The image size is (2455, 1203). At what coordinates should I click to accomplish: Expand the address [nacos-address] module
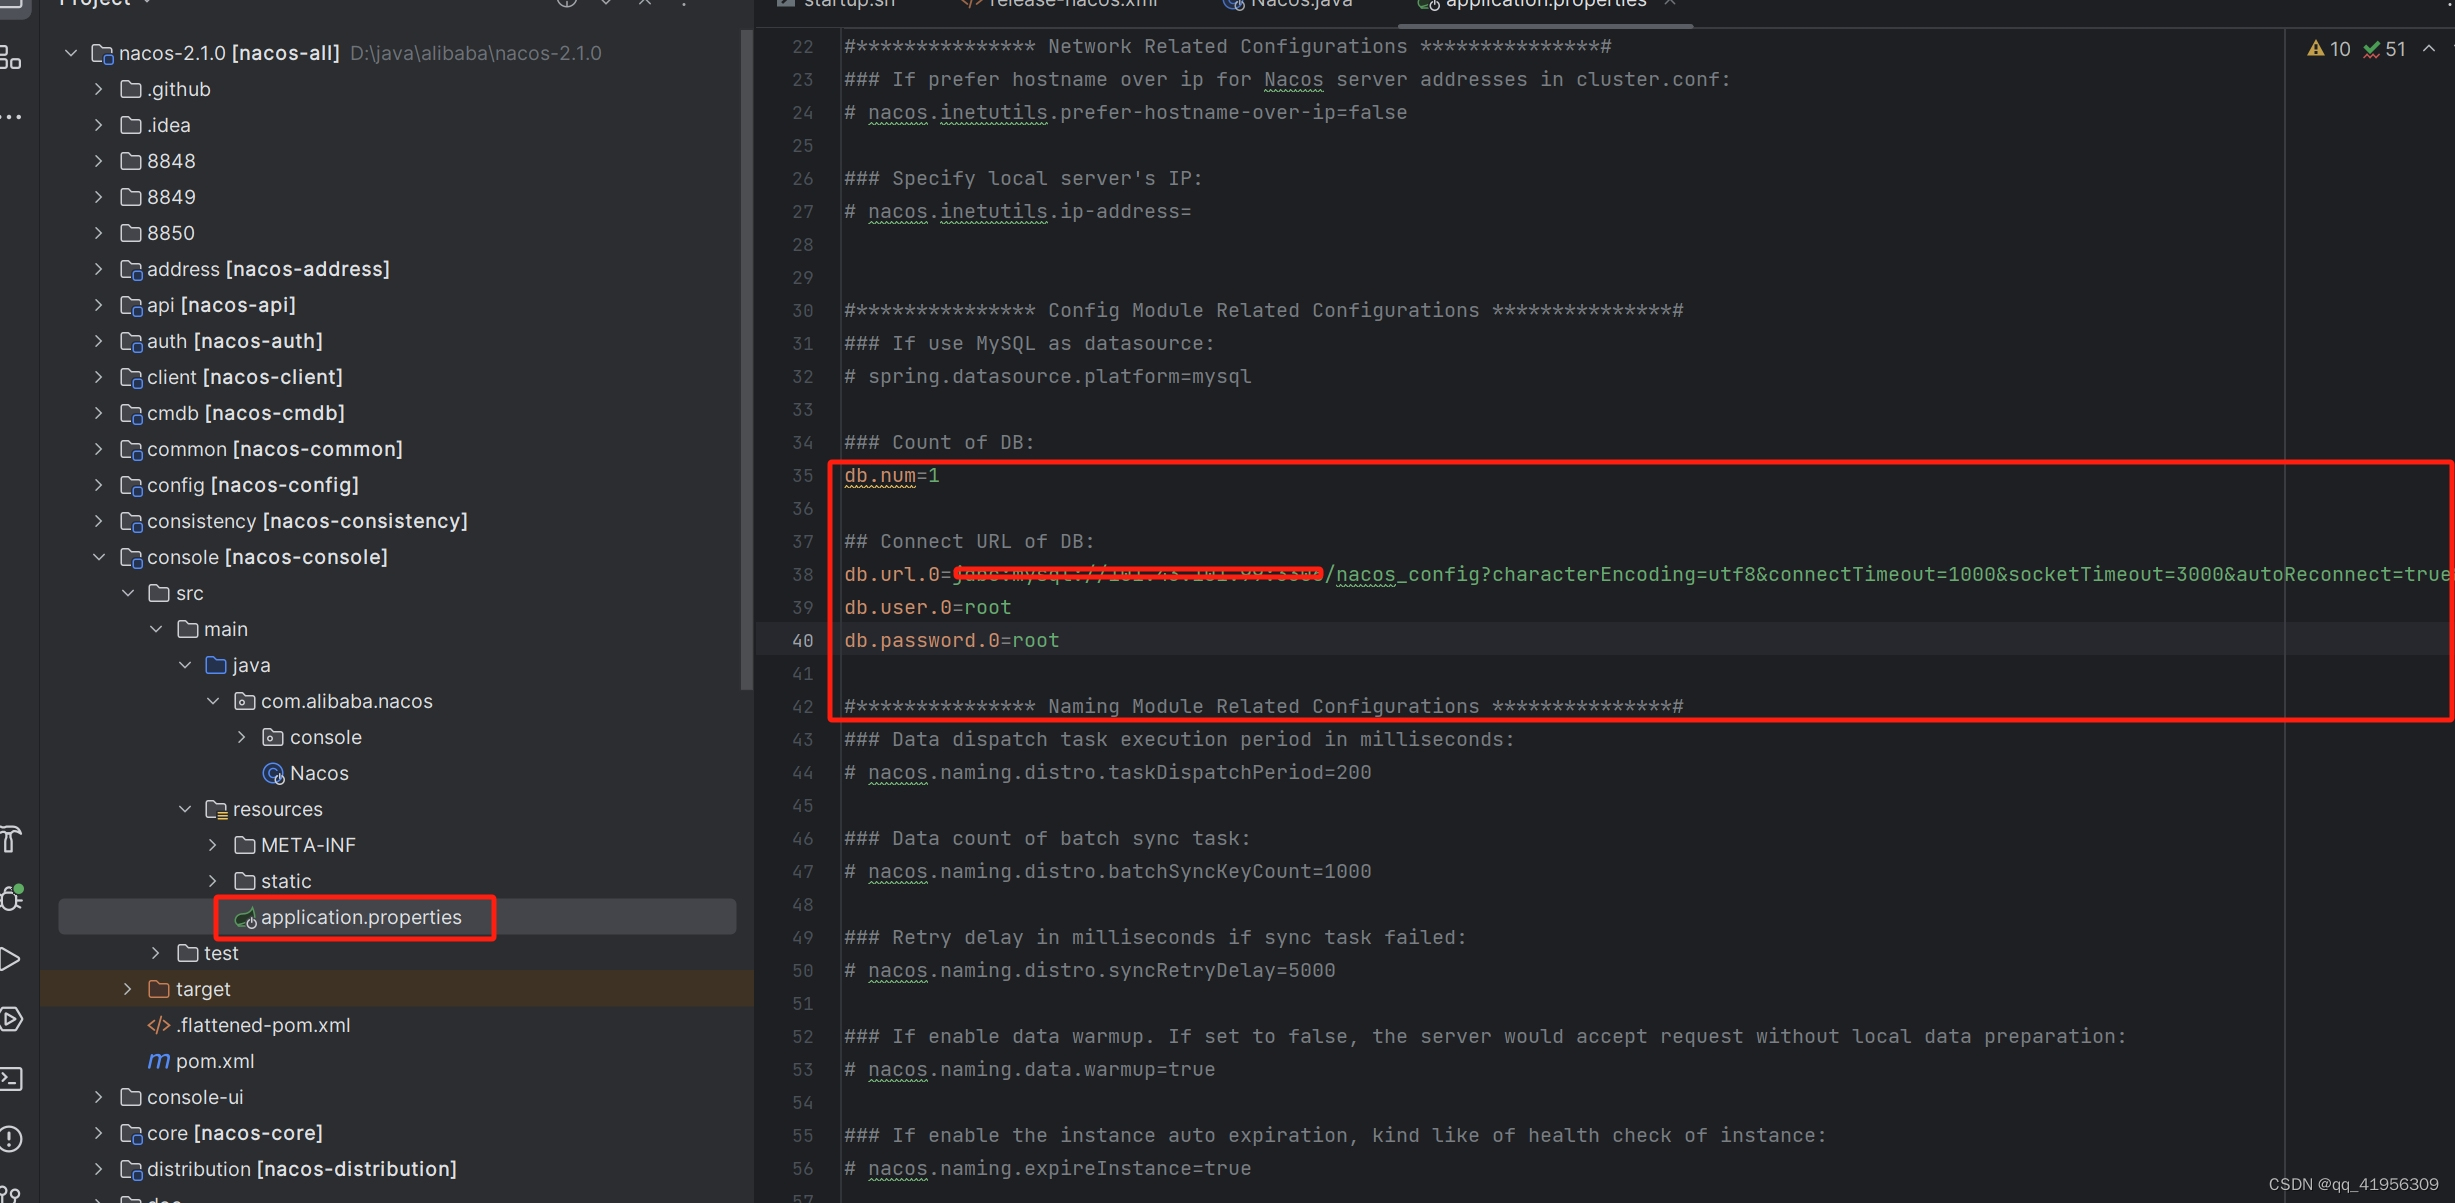pos(98,269)
